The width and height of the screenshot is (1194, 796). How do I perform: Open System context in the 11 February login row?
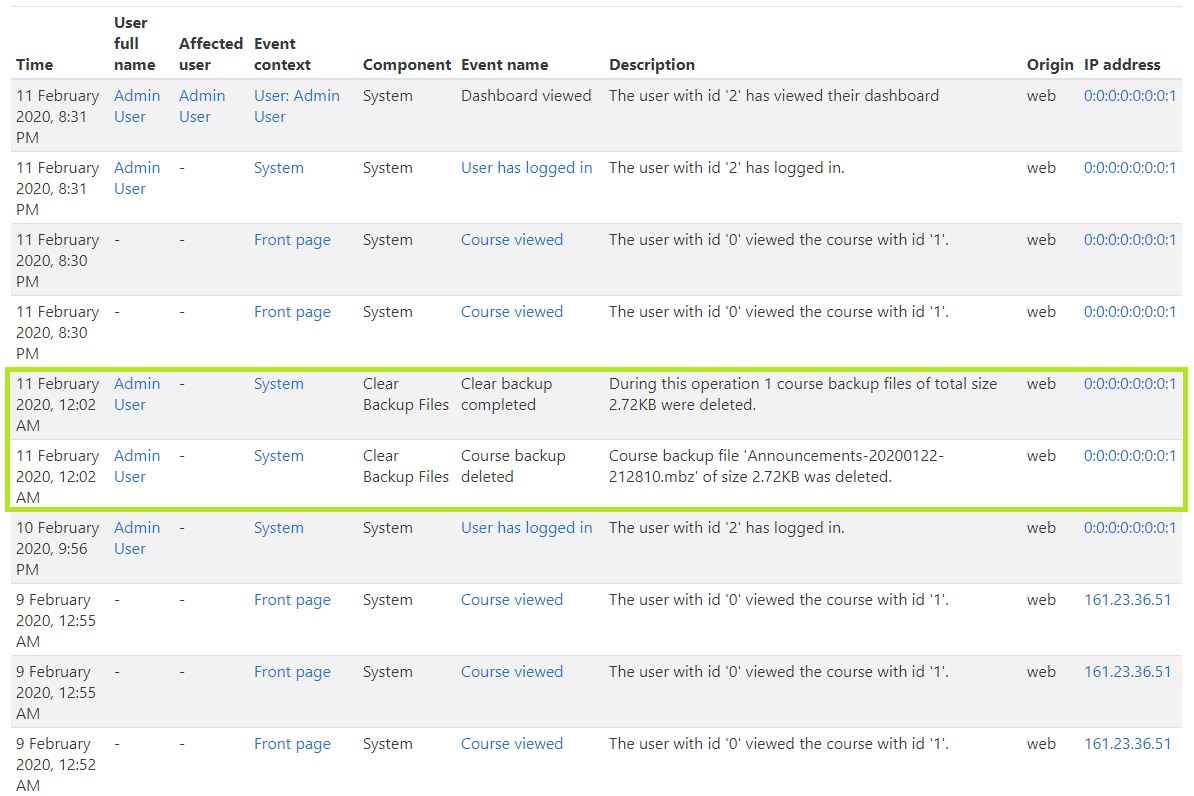[x=279, y=168]
